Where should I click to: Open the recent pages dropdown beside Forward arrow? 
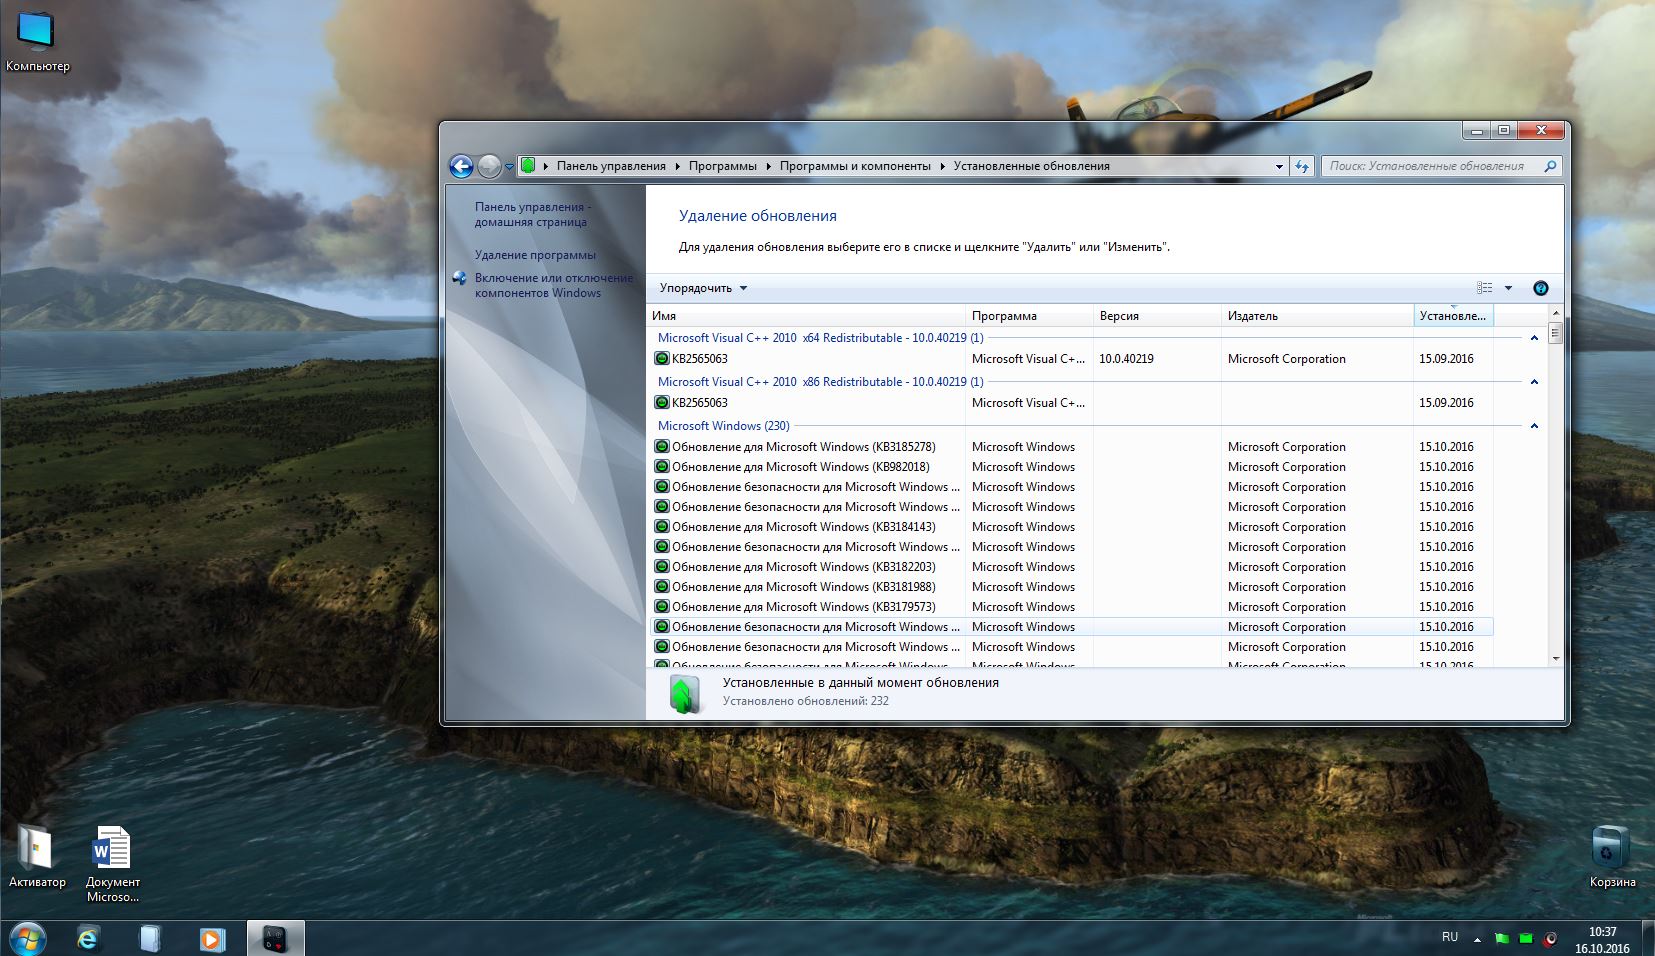(509, 167)
